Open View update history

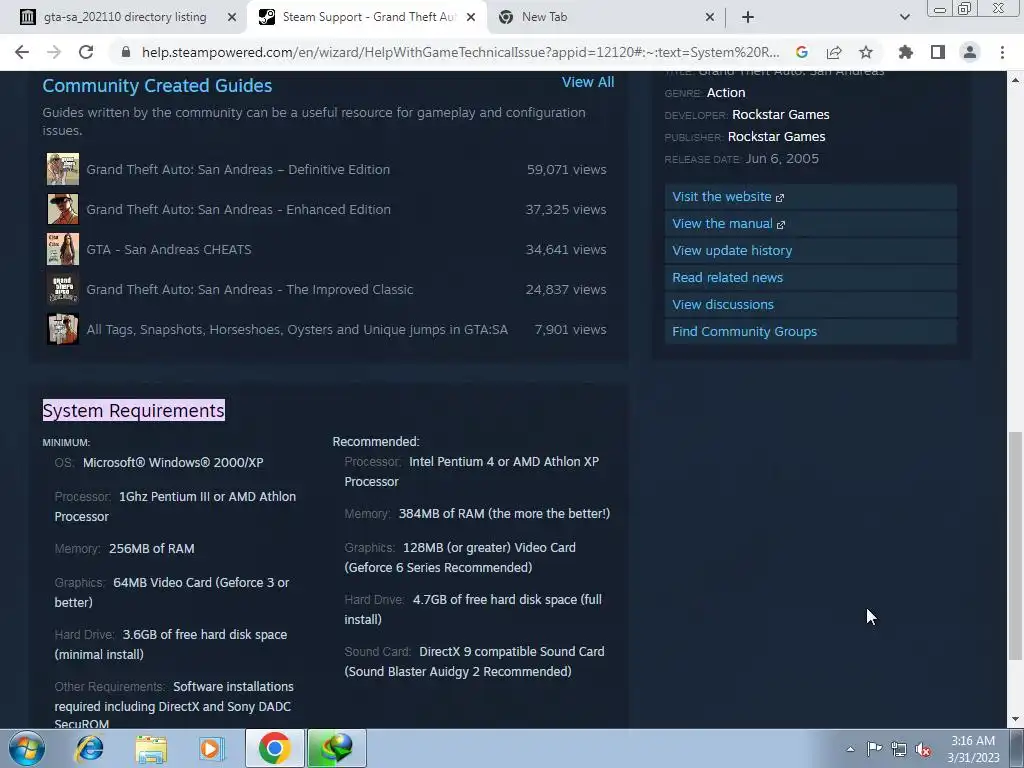pos(810,251)
